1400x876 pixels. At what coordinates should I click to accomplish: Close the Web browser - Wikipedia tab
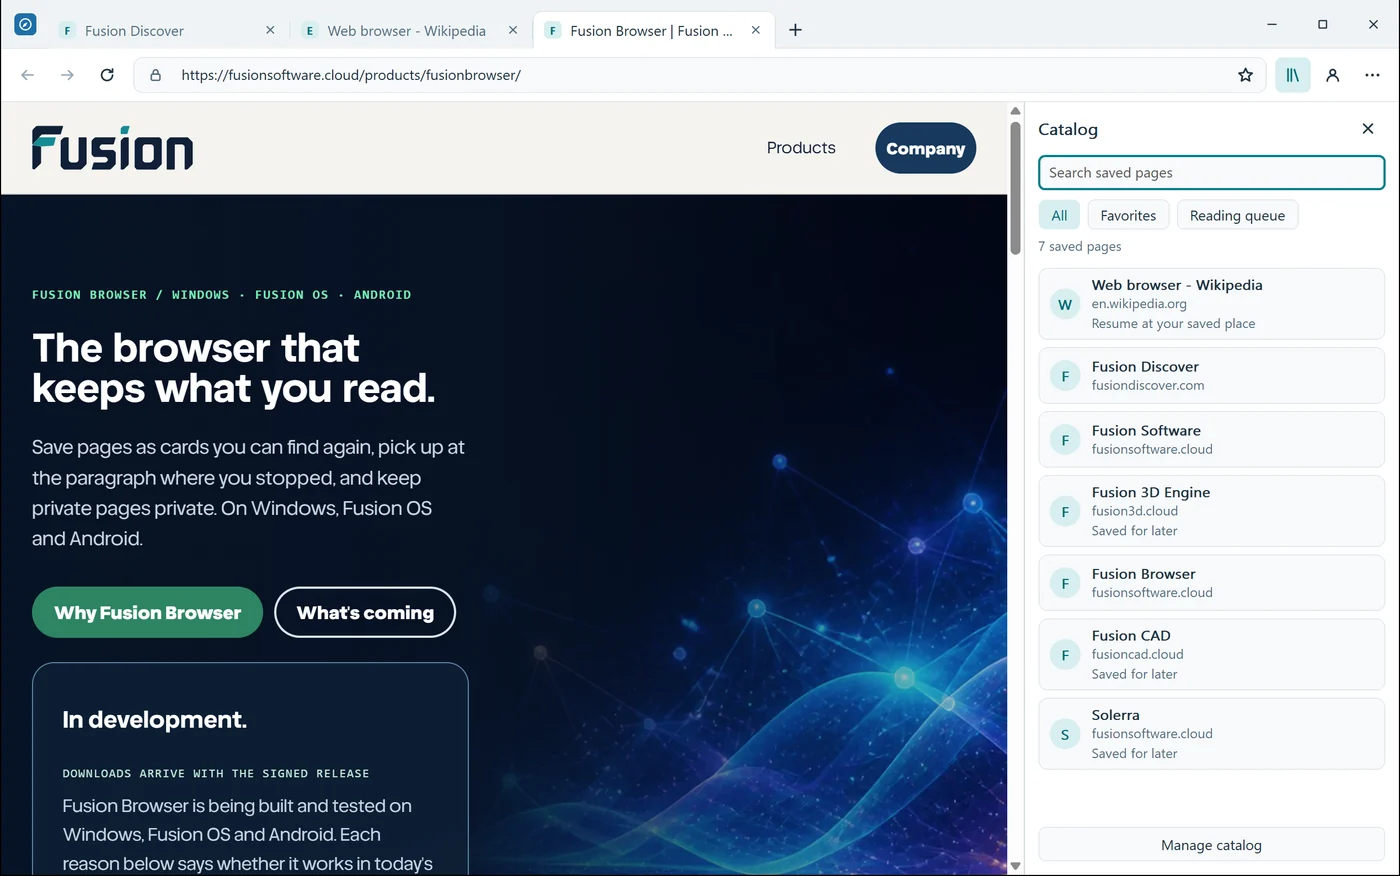pyautogui.click(x=513, y=30)
